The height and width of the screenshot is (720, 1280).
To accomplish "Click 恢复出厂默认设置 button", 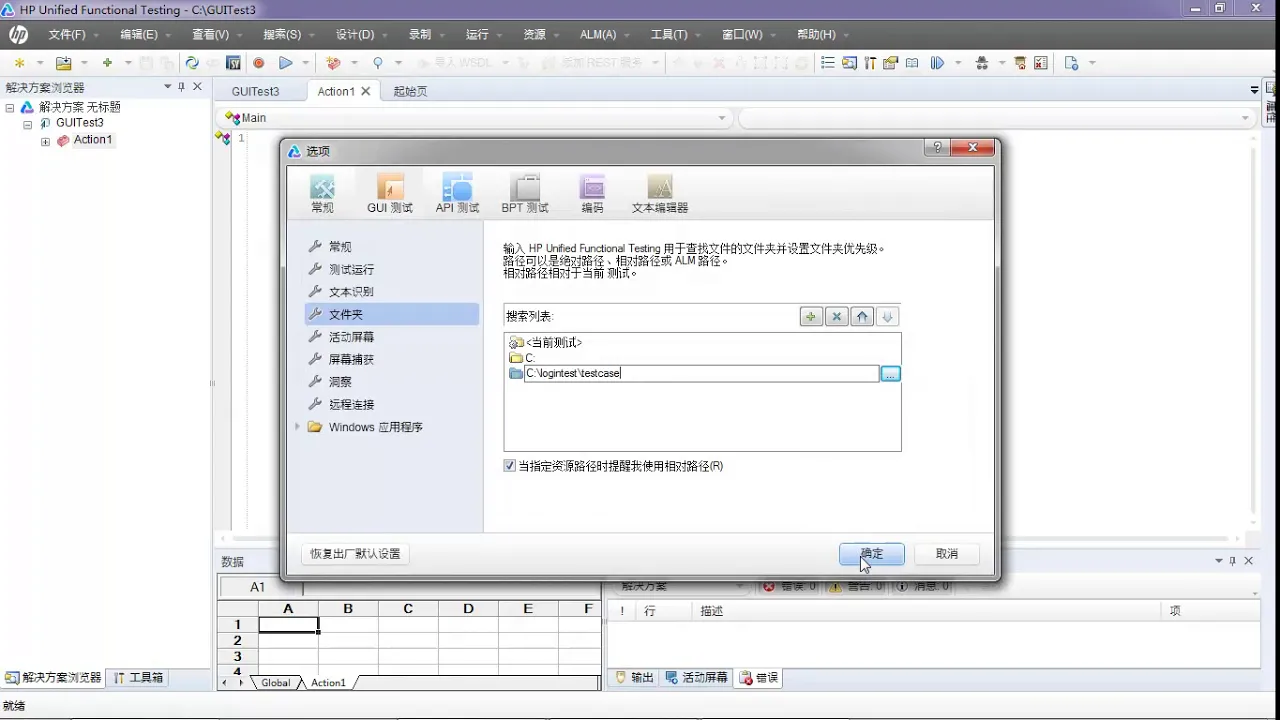I will coord(355,554).
